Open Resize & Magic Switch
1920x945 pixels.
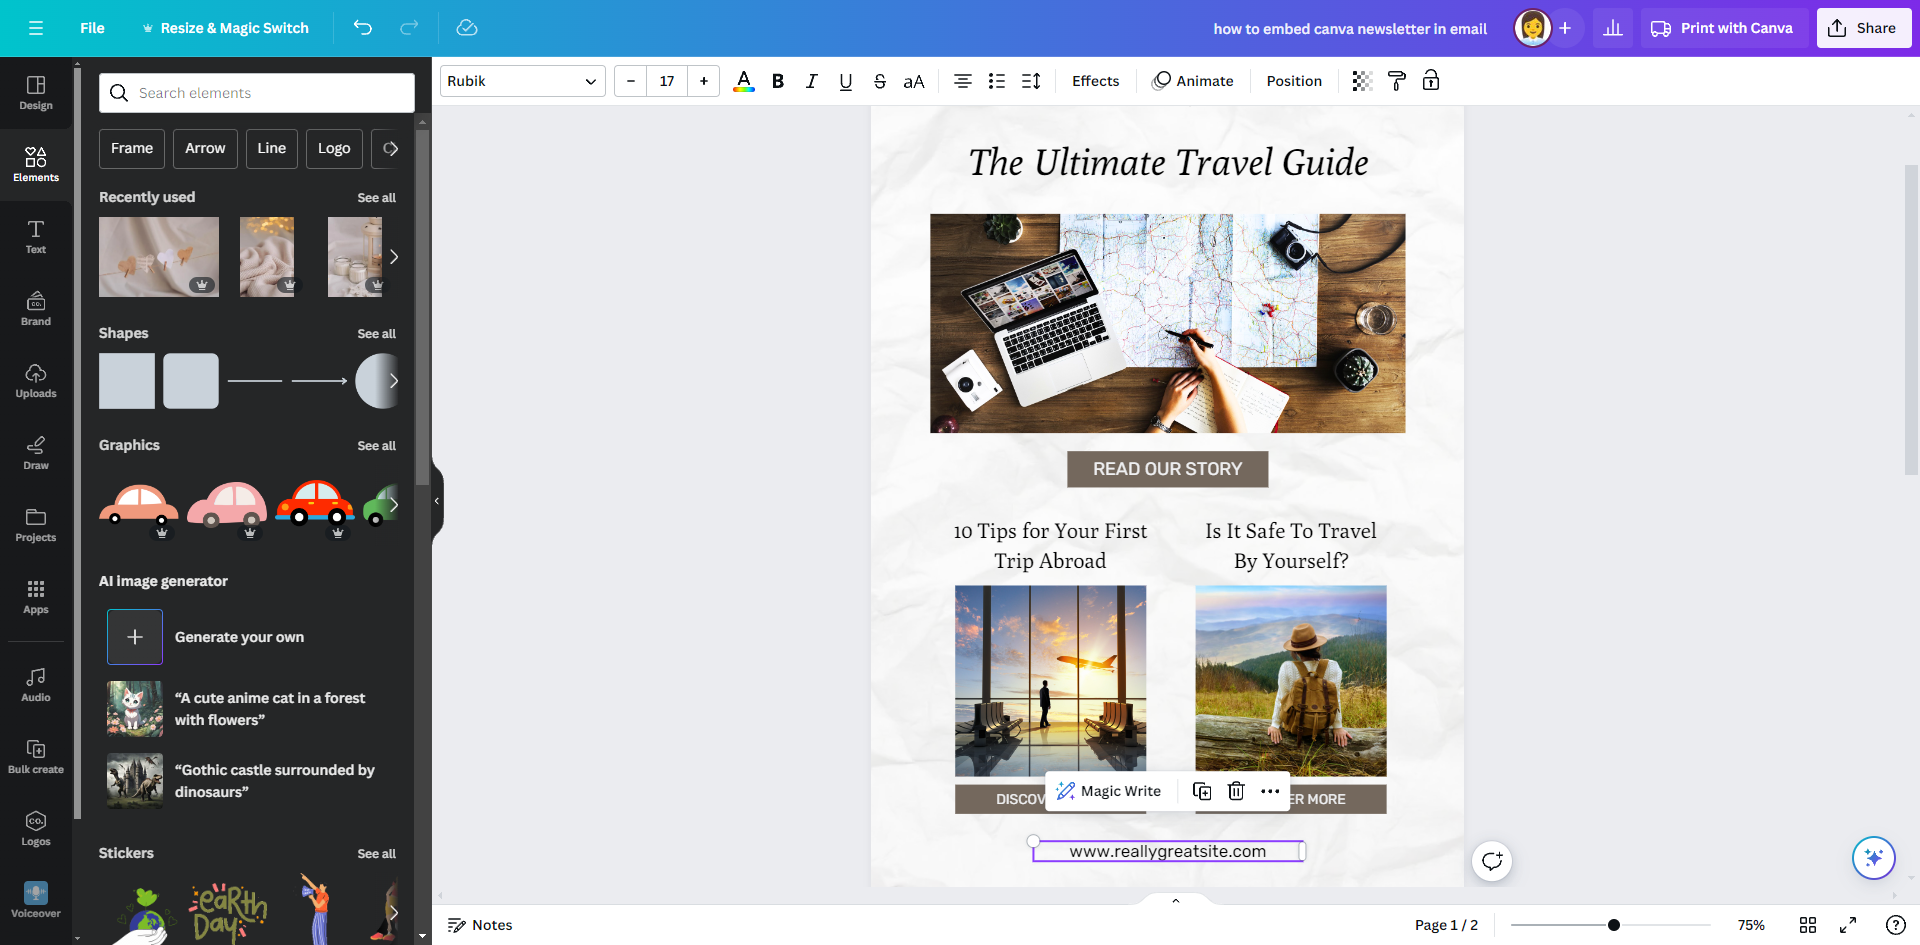point(225,28)
